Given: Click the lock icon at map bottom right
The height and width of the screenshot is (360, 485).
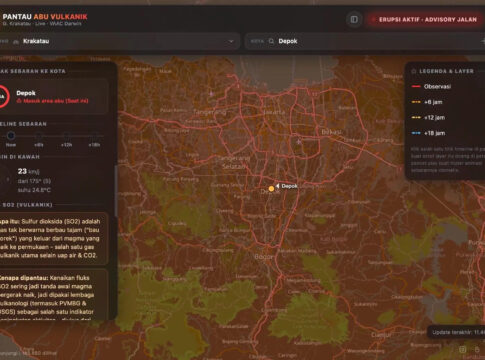Looking at the screenshot, I should coord(477,349).
